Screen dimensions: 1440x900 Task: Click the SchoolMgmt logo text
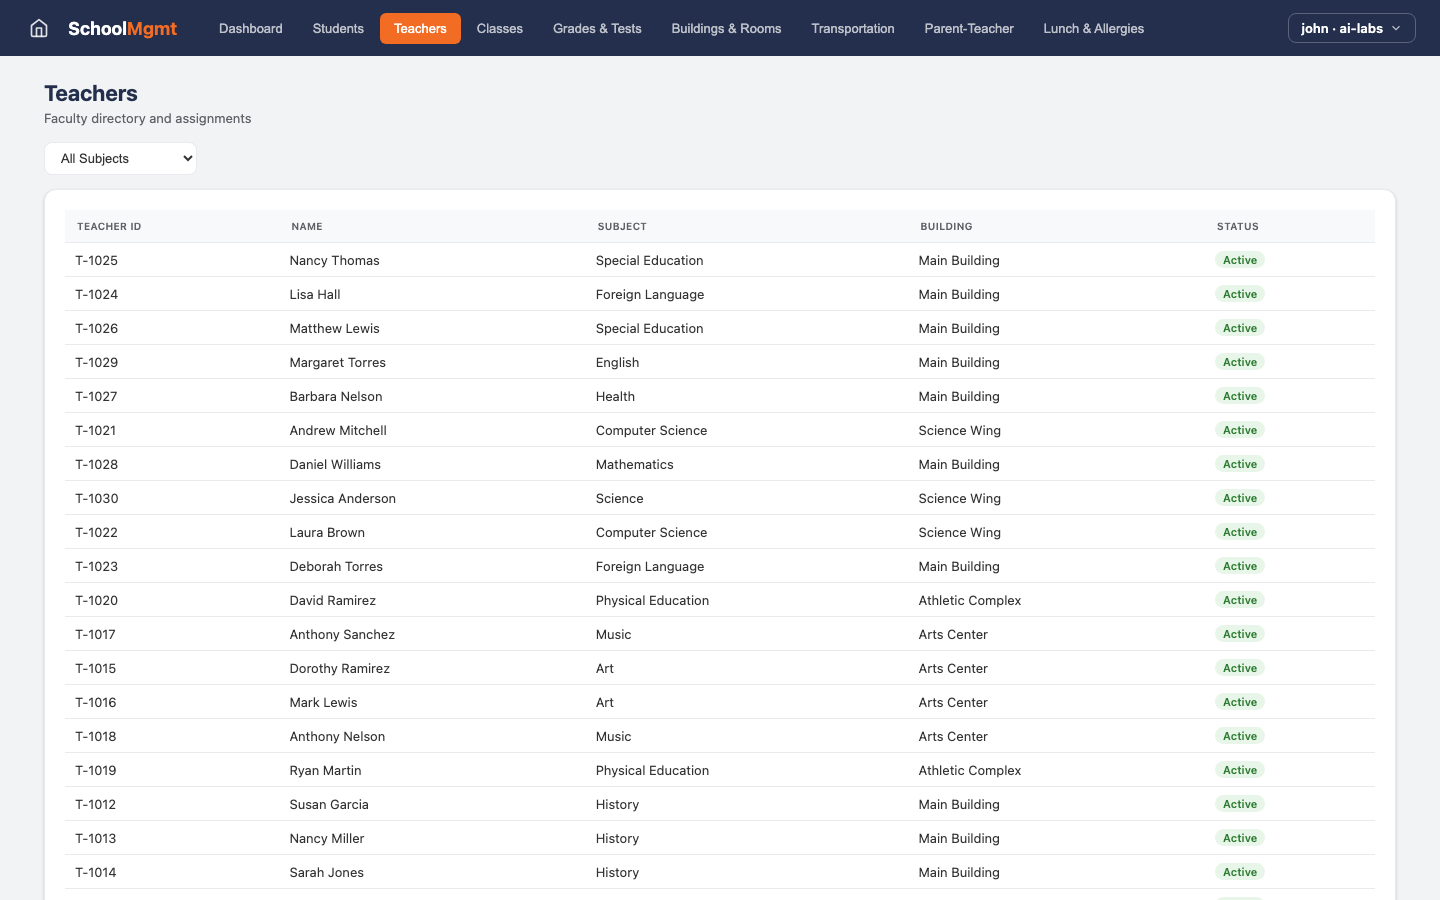pyautogui.click(x=122, y=28)
